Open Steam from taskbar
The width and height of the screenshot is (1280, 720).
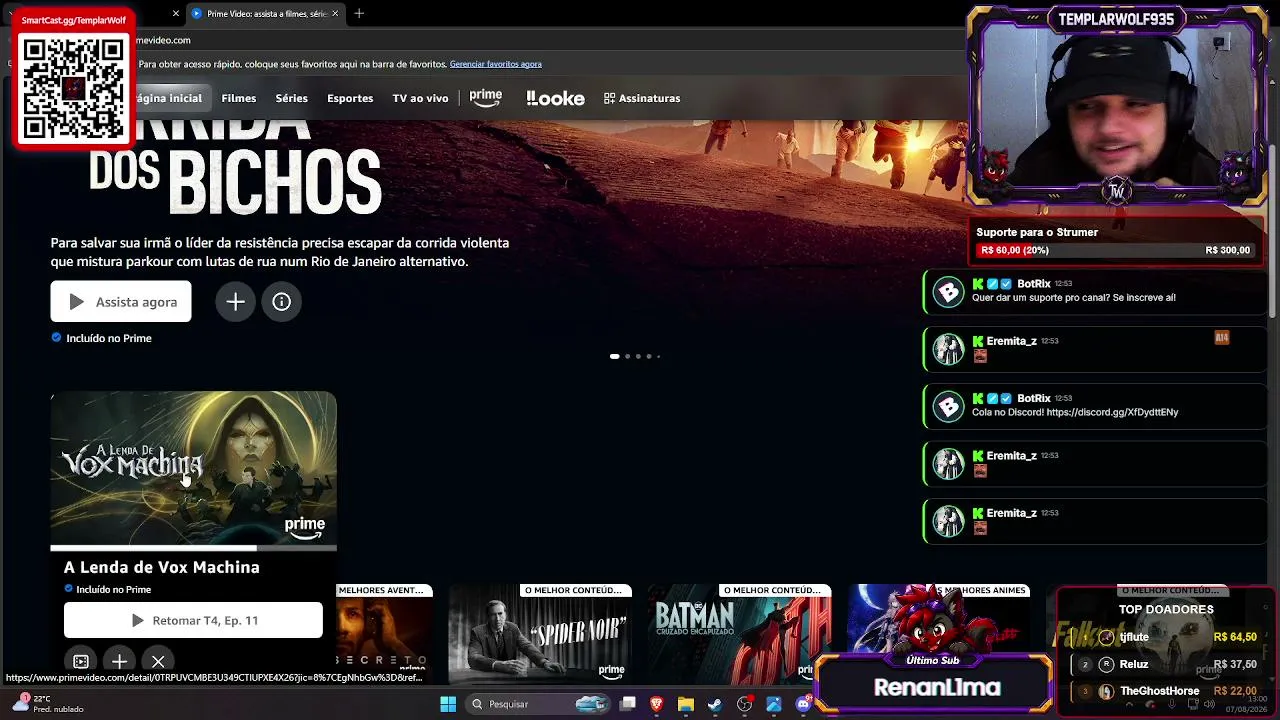[x=715, y=704]
